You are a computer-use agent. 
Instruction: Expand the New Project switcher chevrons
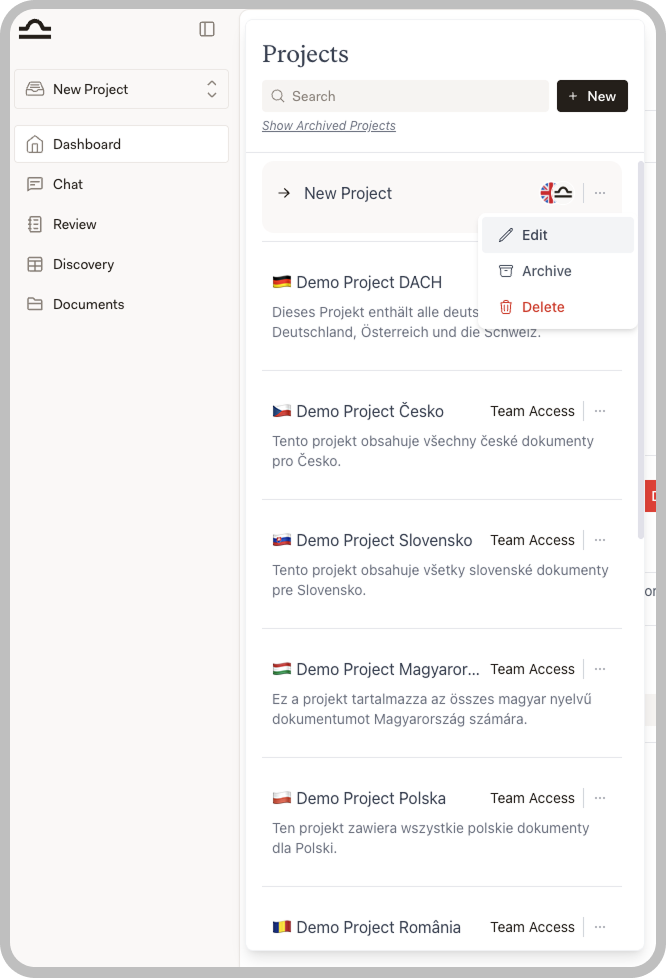click(x=210, y=89)
